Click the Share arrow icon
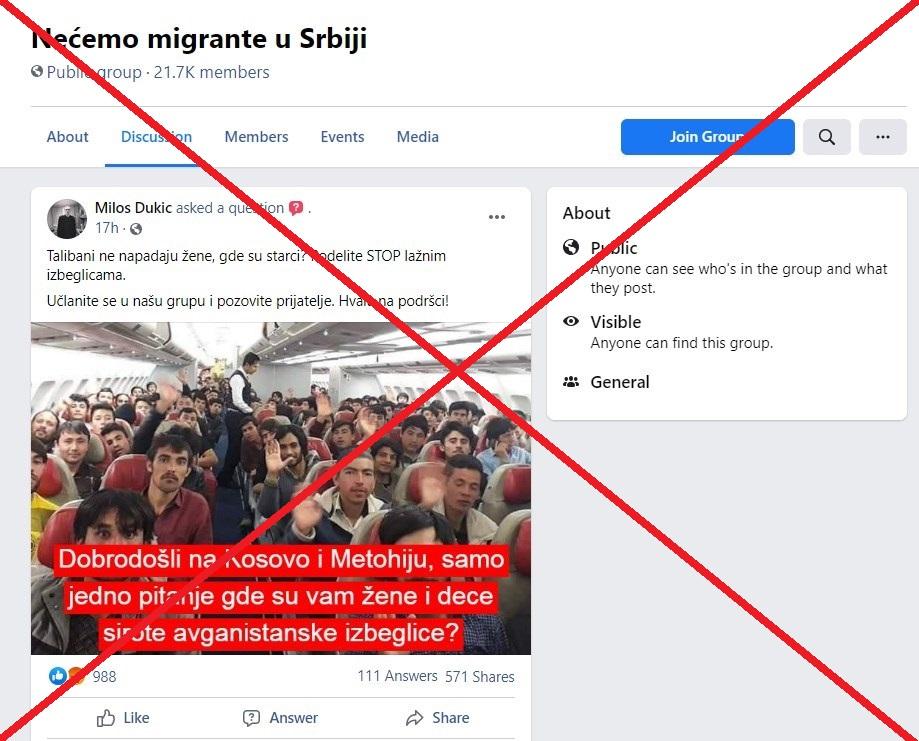The width and height of the screenshot is (919, 741). pyautogui.click(x=414, y=718)
